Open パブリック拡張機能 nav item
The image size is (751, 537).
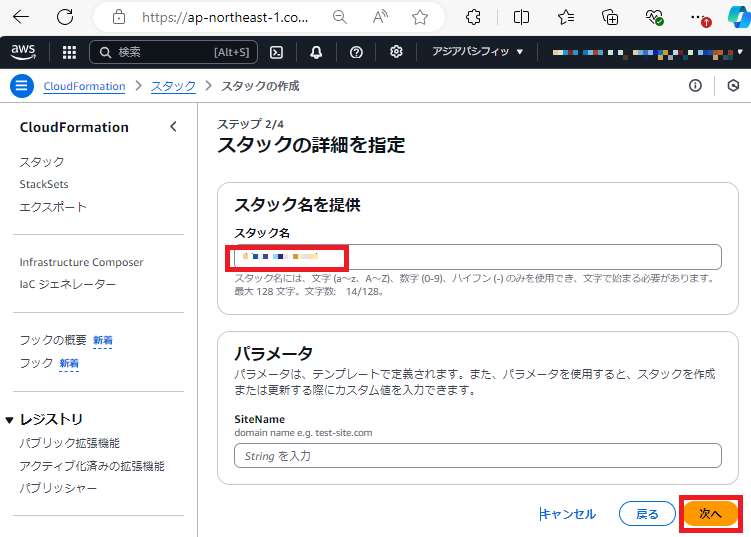[69, 443]
